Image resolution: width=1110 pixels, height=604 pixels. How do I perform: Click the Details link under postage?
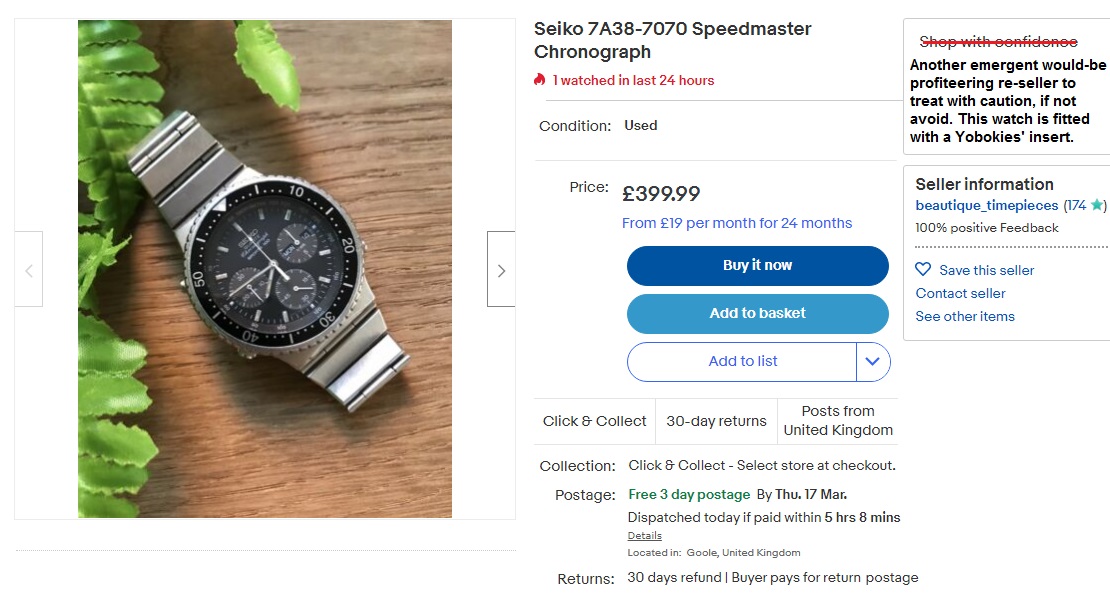point(644,535)
